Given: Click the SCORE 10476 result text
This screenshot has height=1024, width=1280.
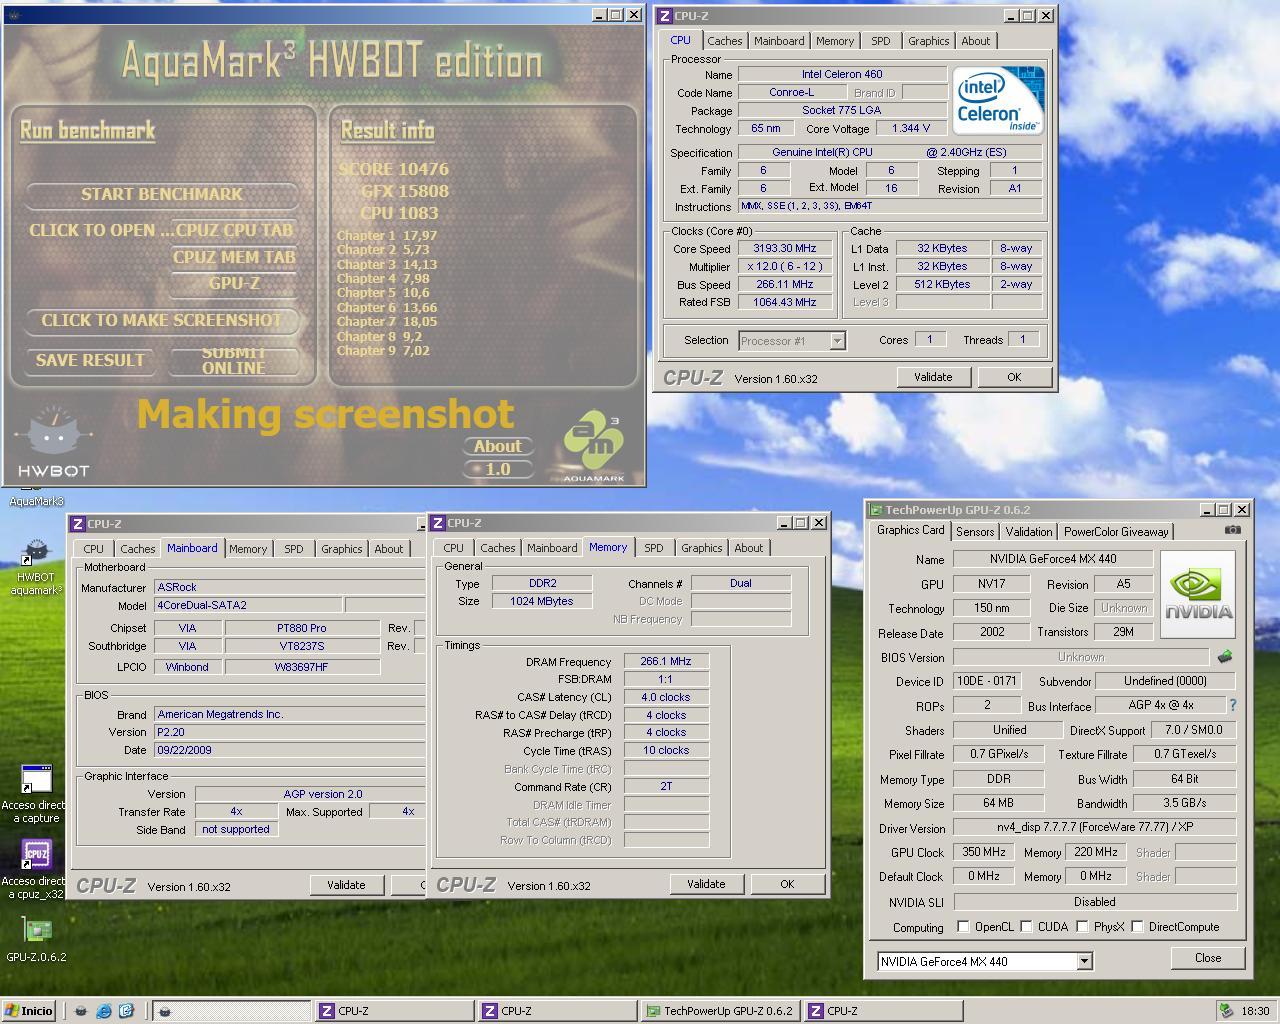Looking at the screenshot, I should 394,169.
